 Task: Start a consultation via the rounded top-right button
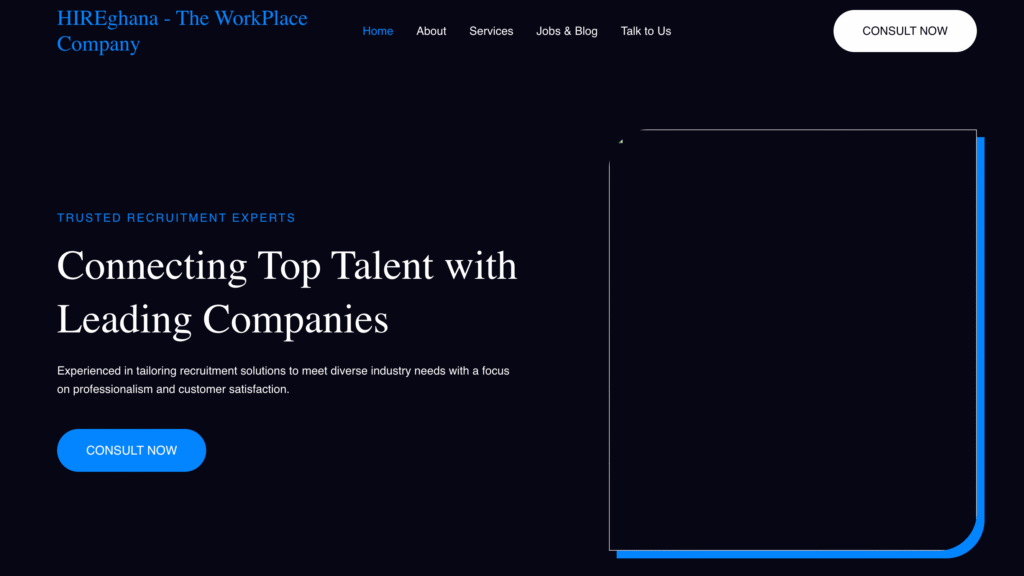pyautogui.click(x=904, y=30)
